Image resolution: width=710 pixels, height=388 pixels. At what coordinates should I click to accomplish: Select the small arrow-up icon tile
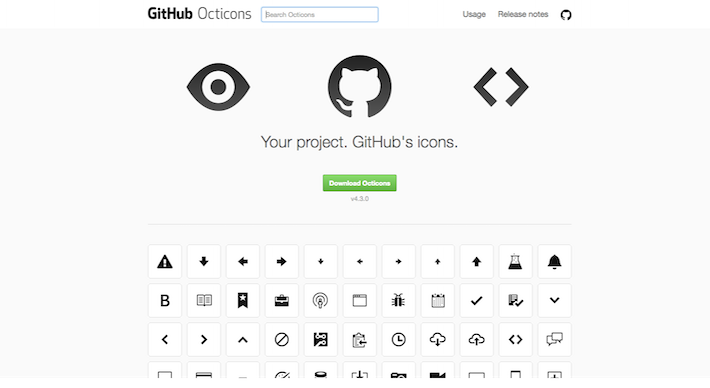(x=437, y=262)
